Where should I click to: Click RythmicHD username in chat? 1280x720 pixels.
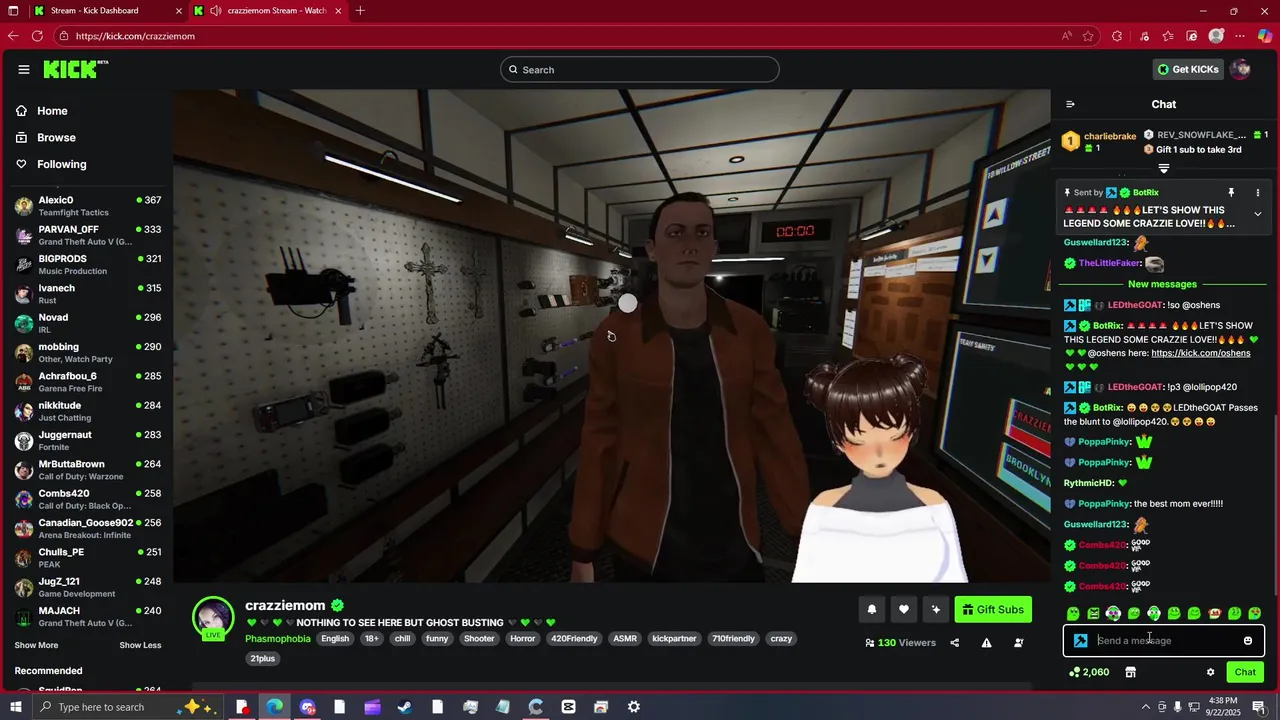[x=1089, y=483]
